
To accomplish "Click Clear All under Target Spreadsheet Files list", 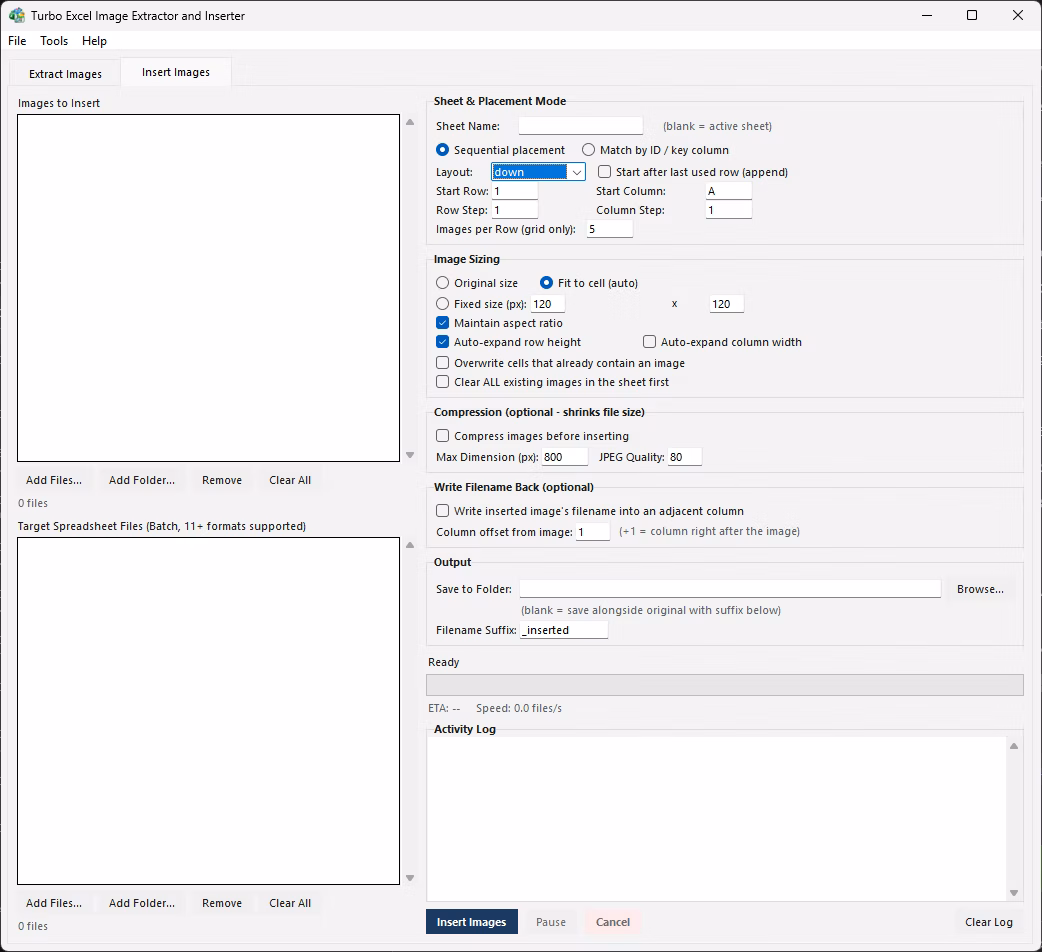I will (290, 904).
